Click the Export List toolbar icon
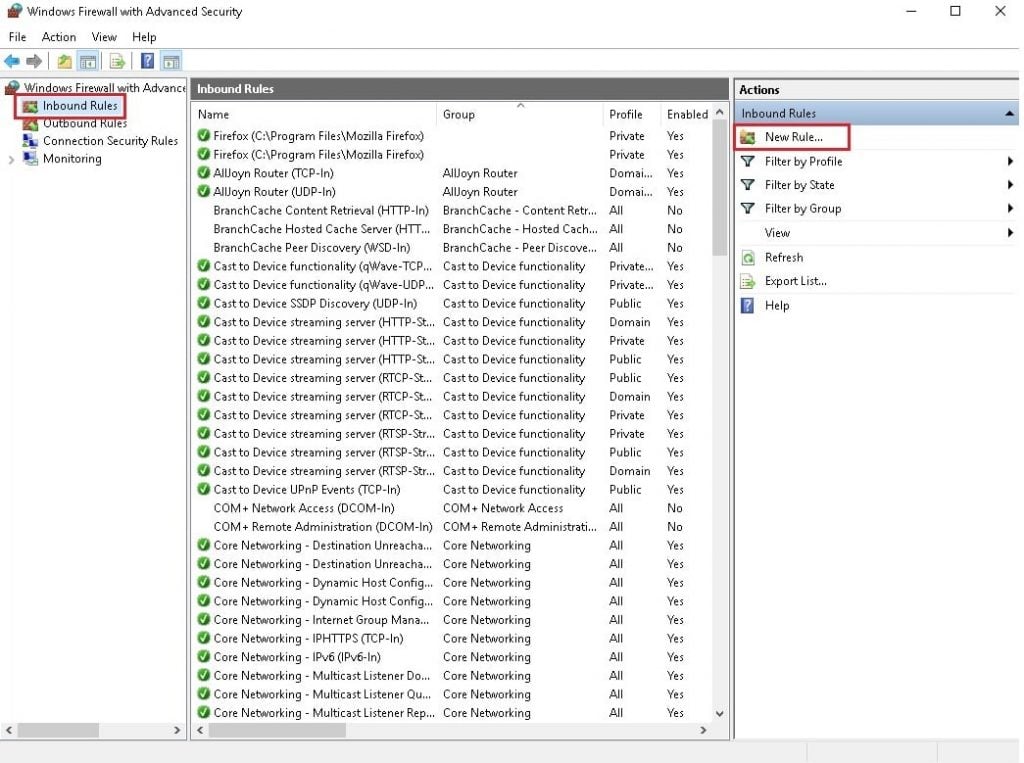 click(118, 61)
